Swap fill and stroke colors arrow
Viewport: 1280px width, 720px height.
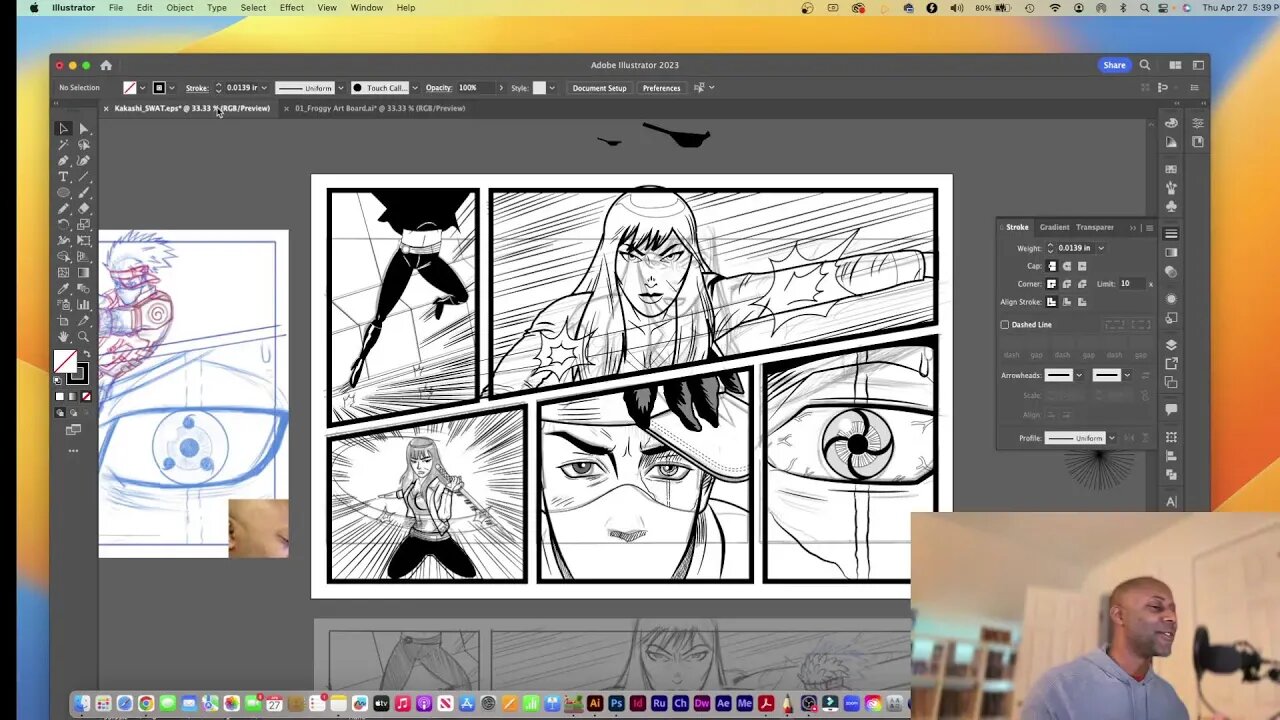coord(87,353)
